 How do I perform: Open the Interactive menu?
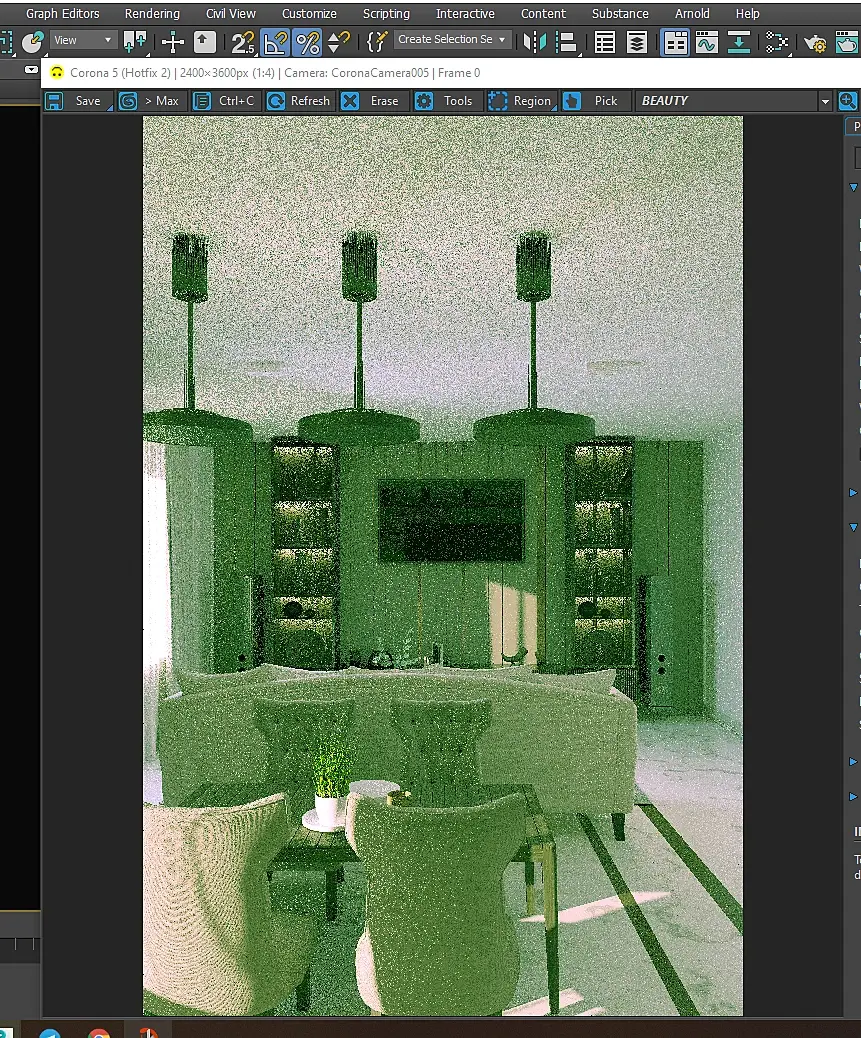(465, 13)
